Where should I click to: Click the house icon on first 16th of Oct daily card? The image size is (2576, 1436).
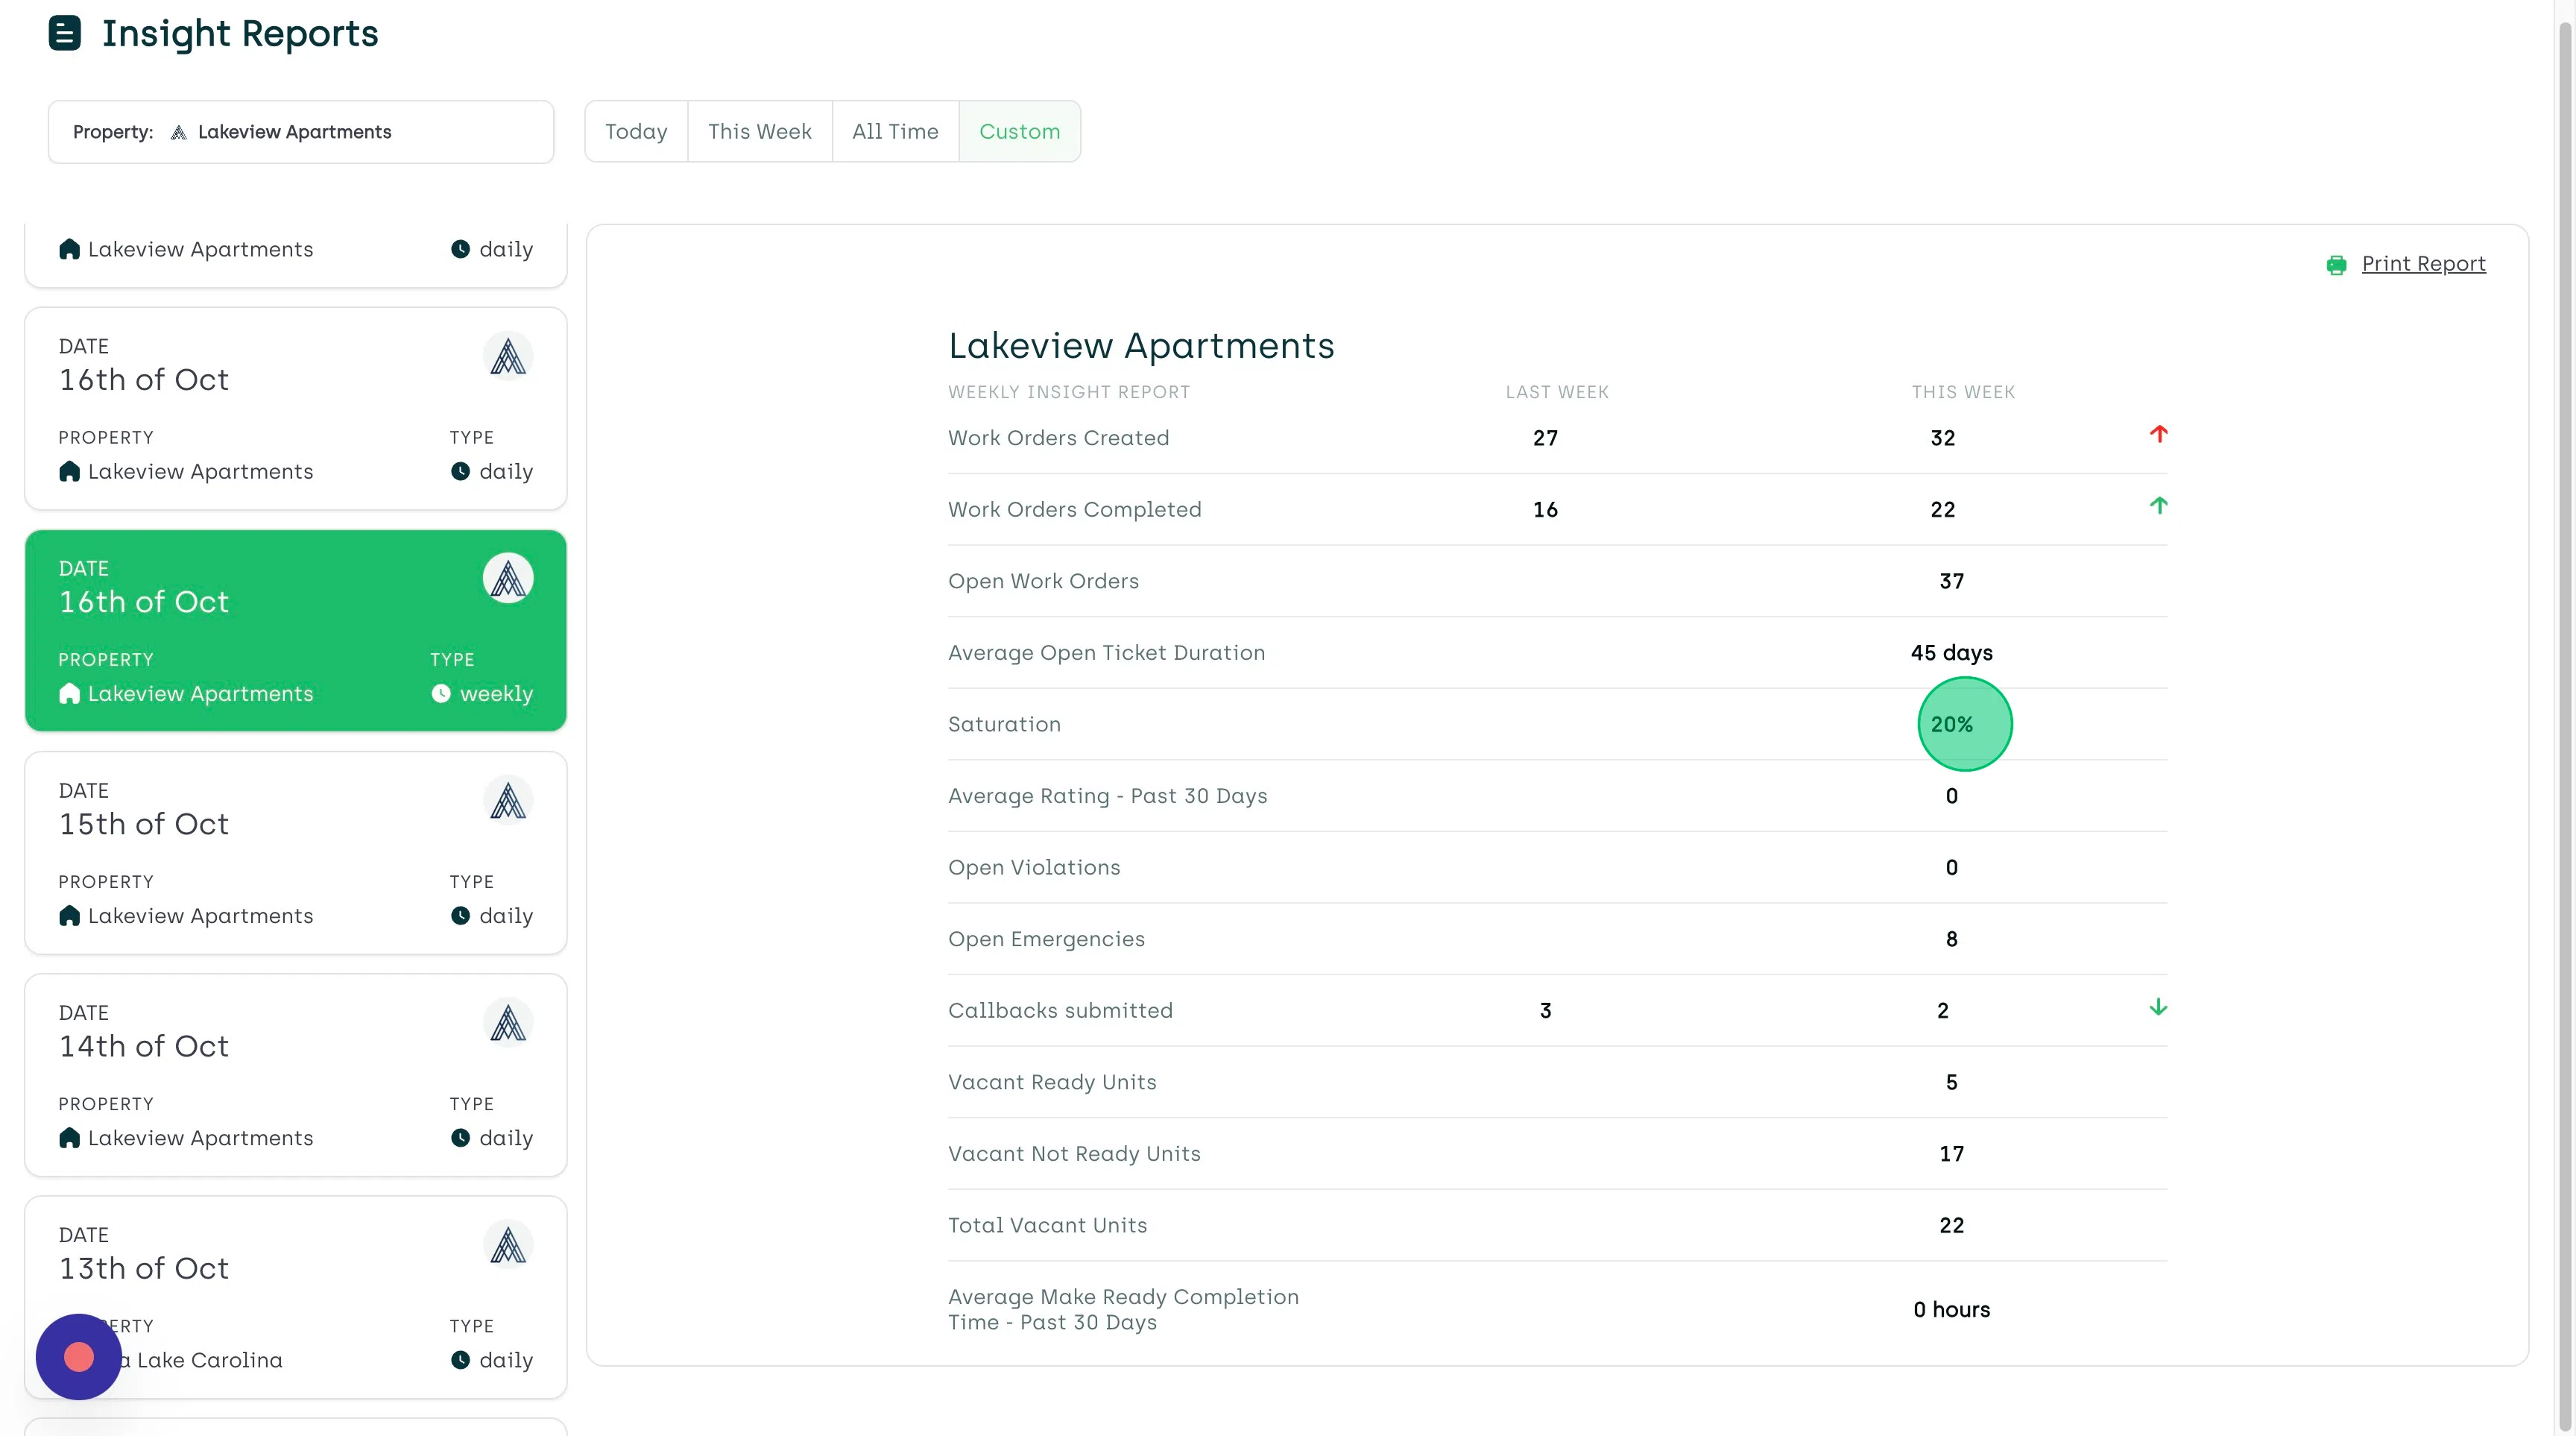[69, 471]
